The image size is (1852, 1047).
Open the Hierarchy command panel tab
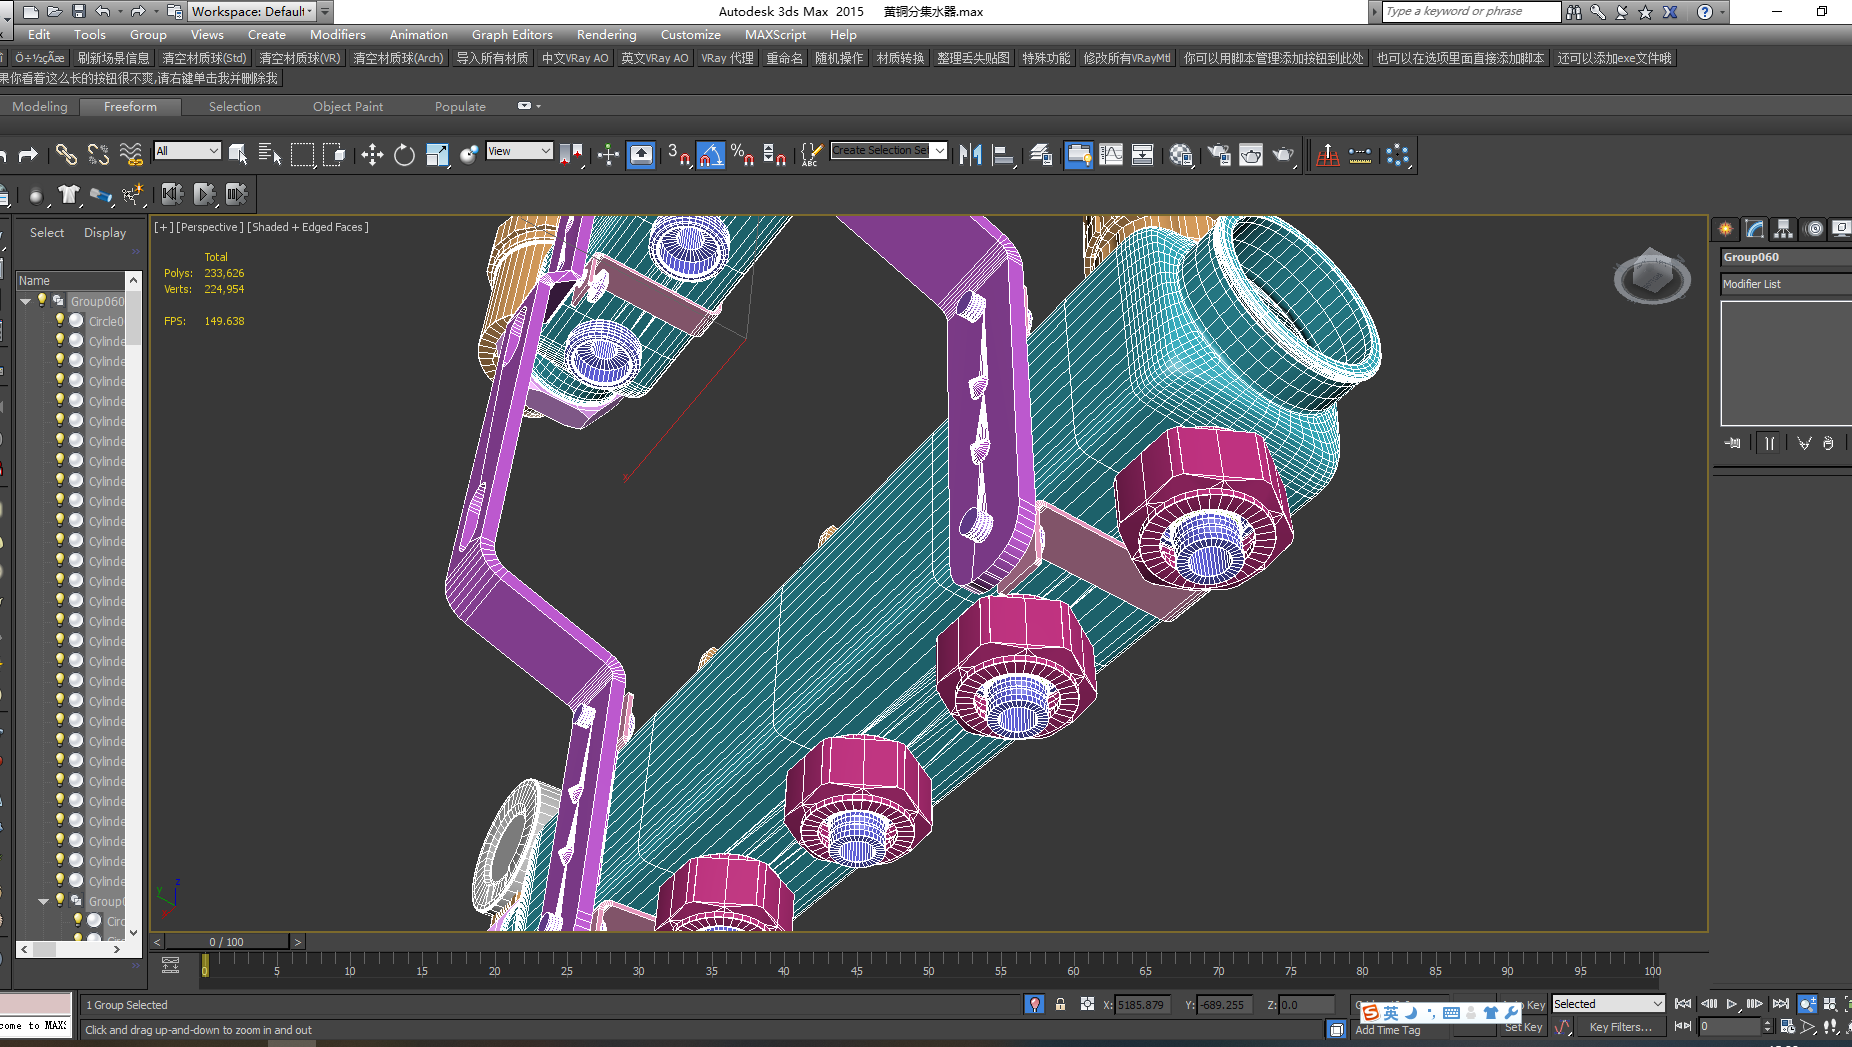point(1784,229)
